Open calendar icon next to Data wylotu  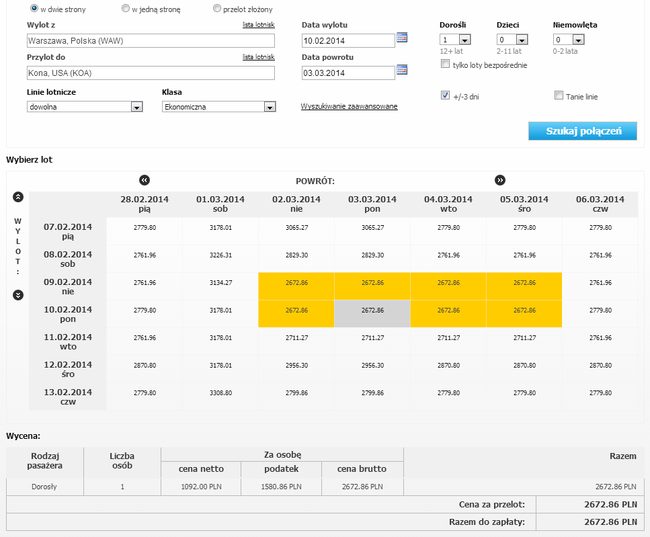pos(402,37)
